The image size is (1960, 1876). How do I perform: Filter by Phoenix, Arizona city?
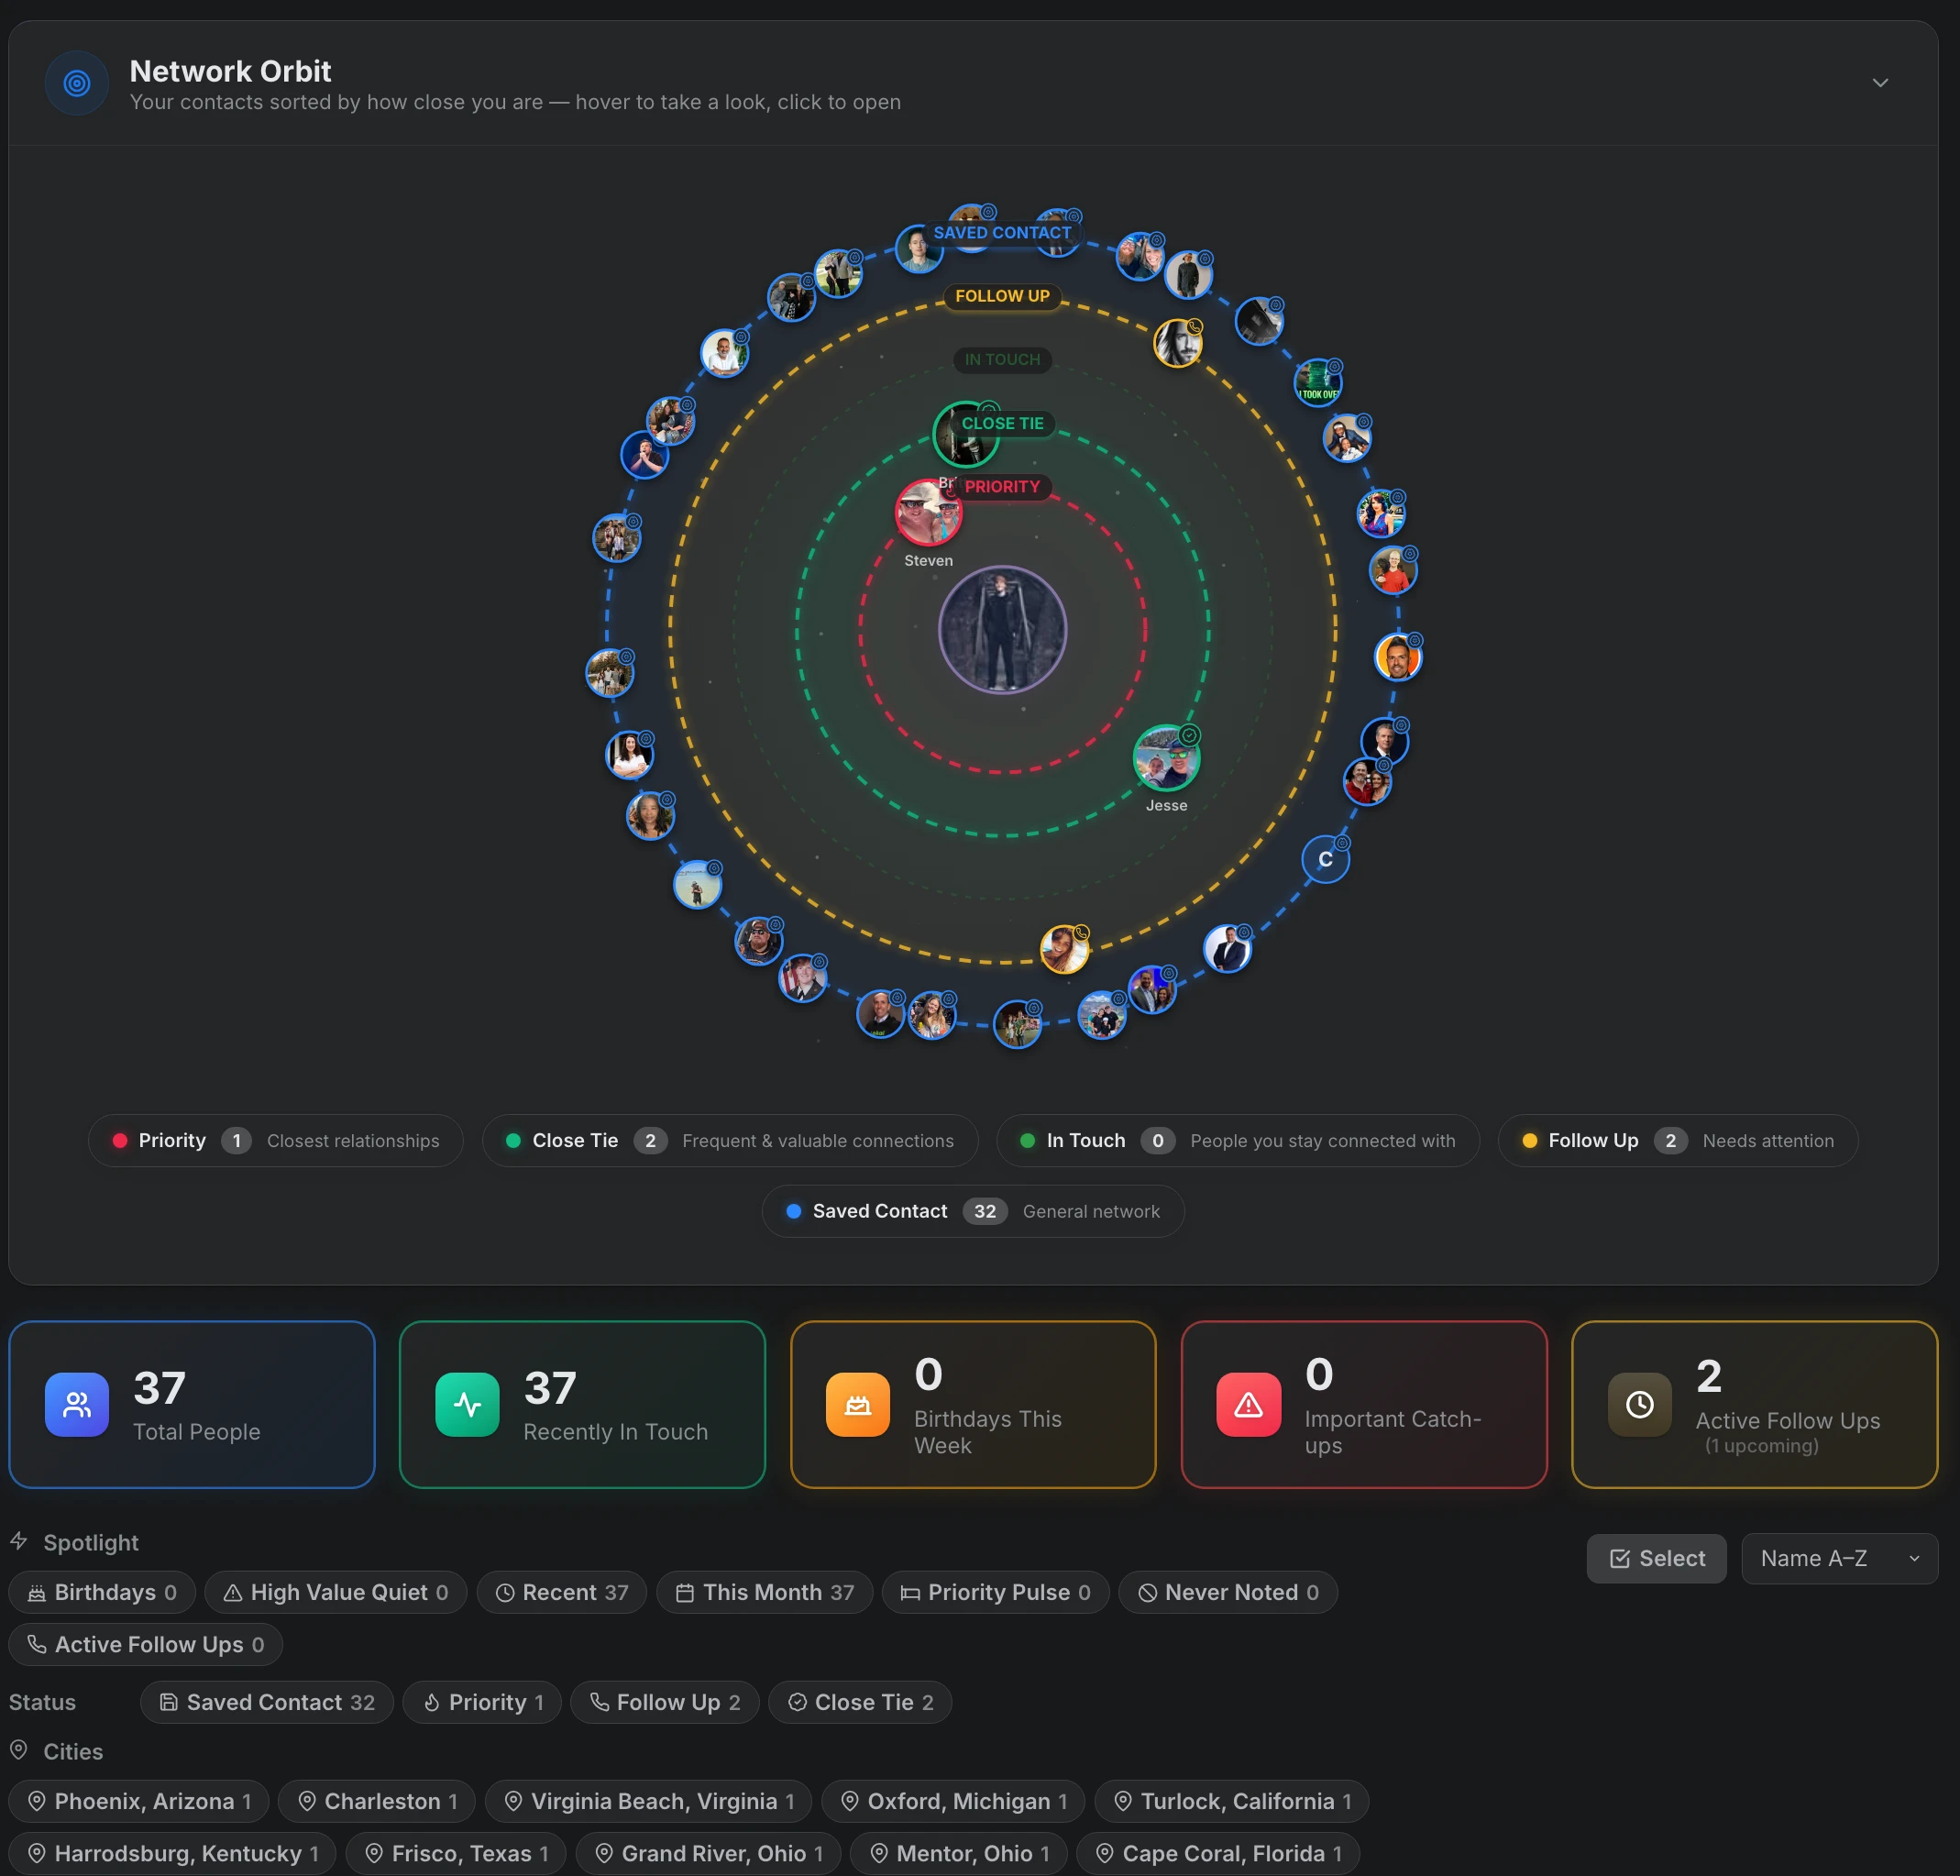(x=139, y=1802)
